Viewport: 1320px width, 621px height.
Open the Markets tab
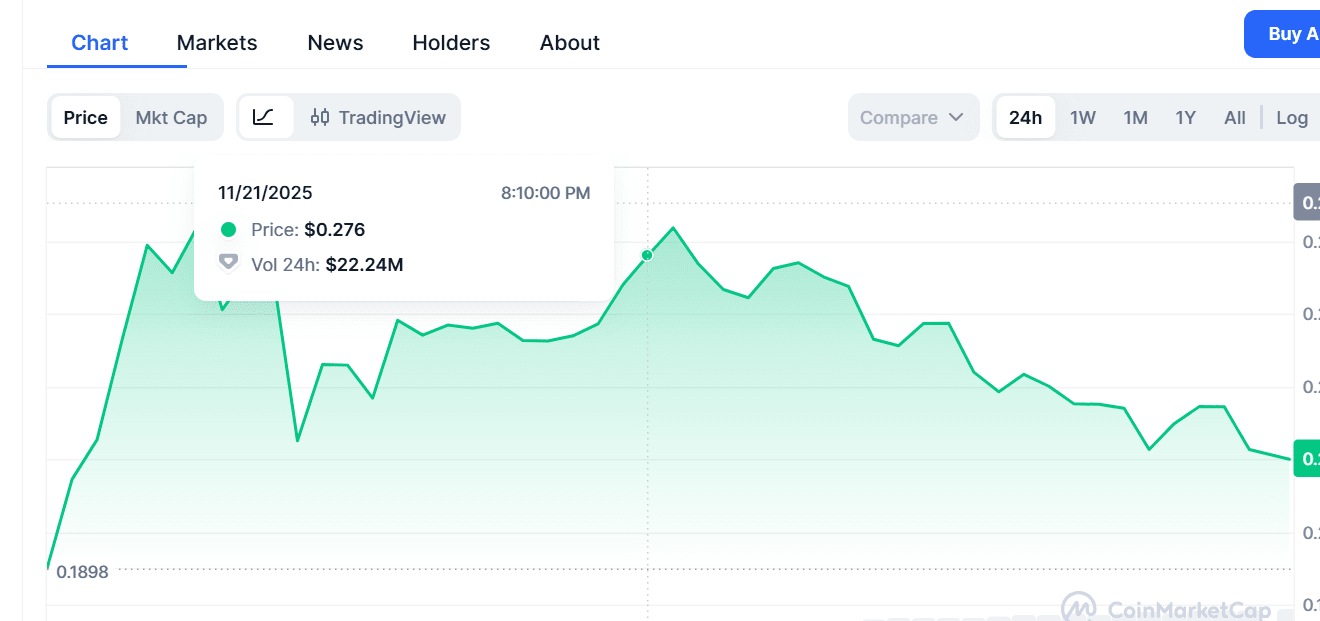[217, 43]
